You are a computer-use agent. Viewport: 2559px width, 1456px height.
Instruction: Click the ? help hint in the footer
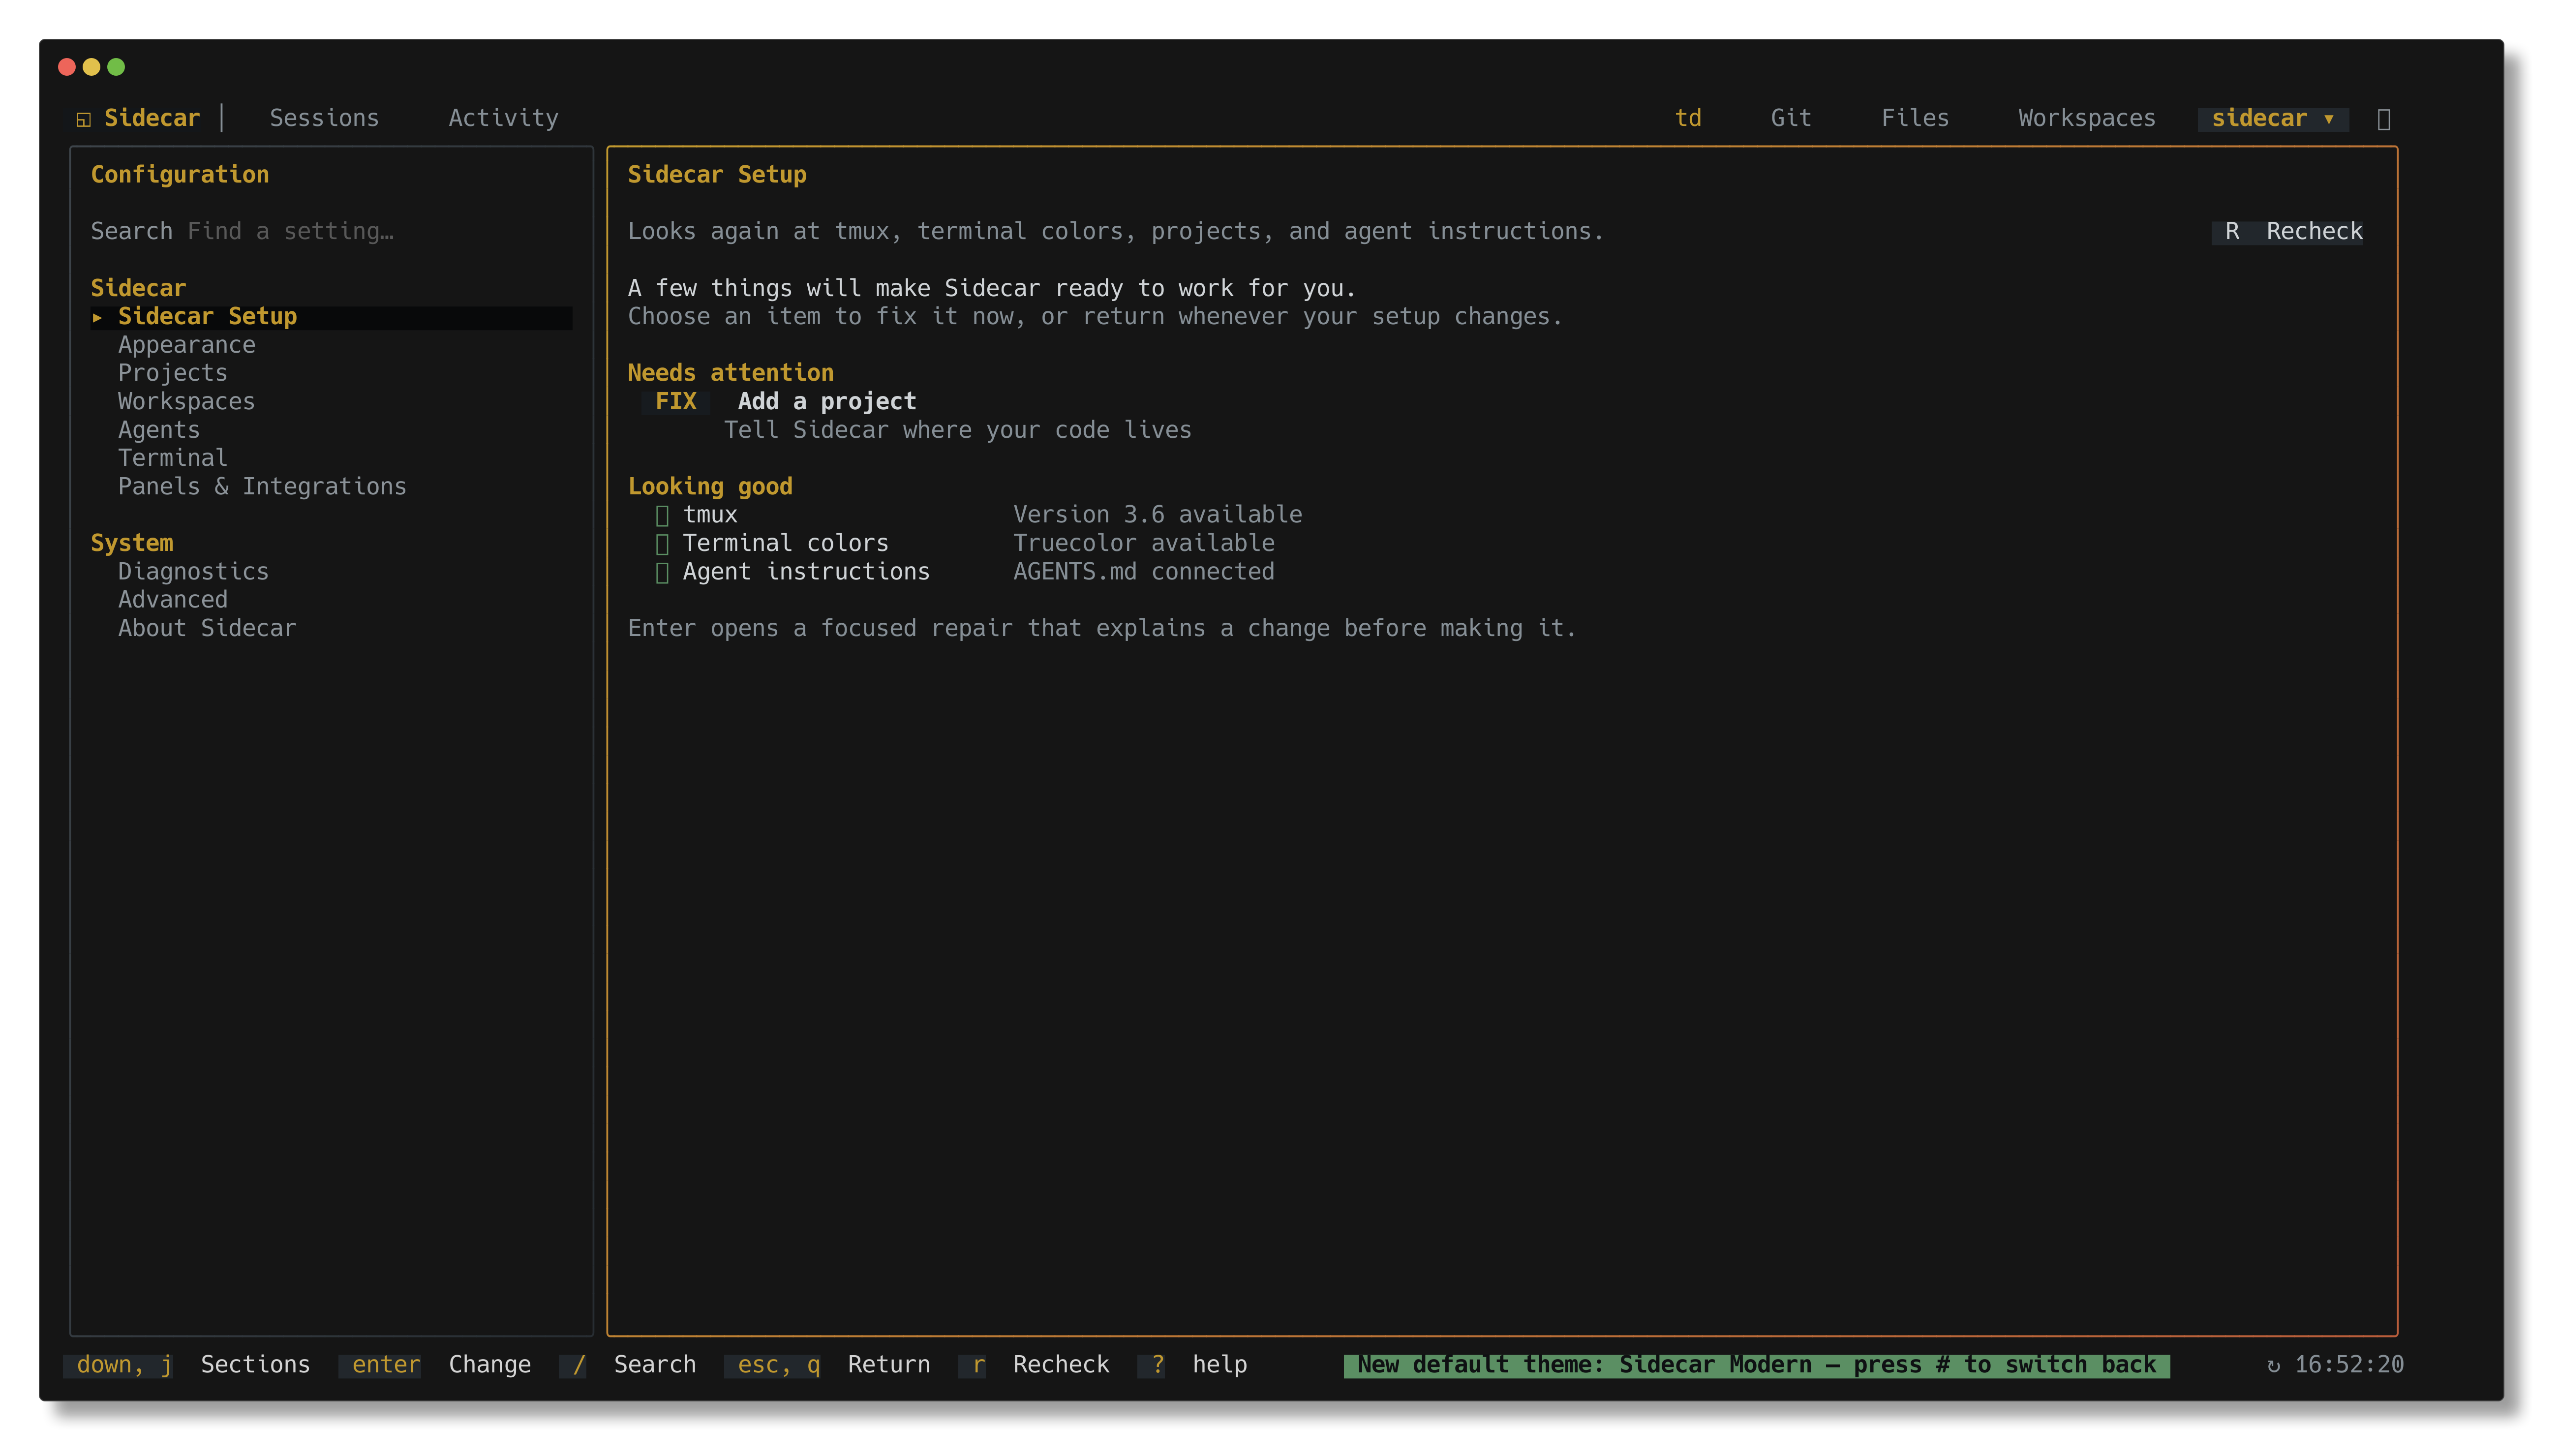[x=1193, y=1365]
